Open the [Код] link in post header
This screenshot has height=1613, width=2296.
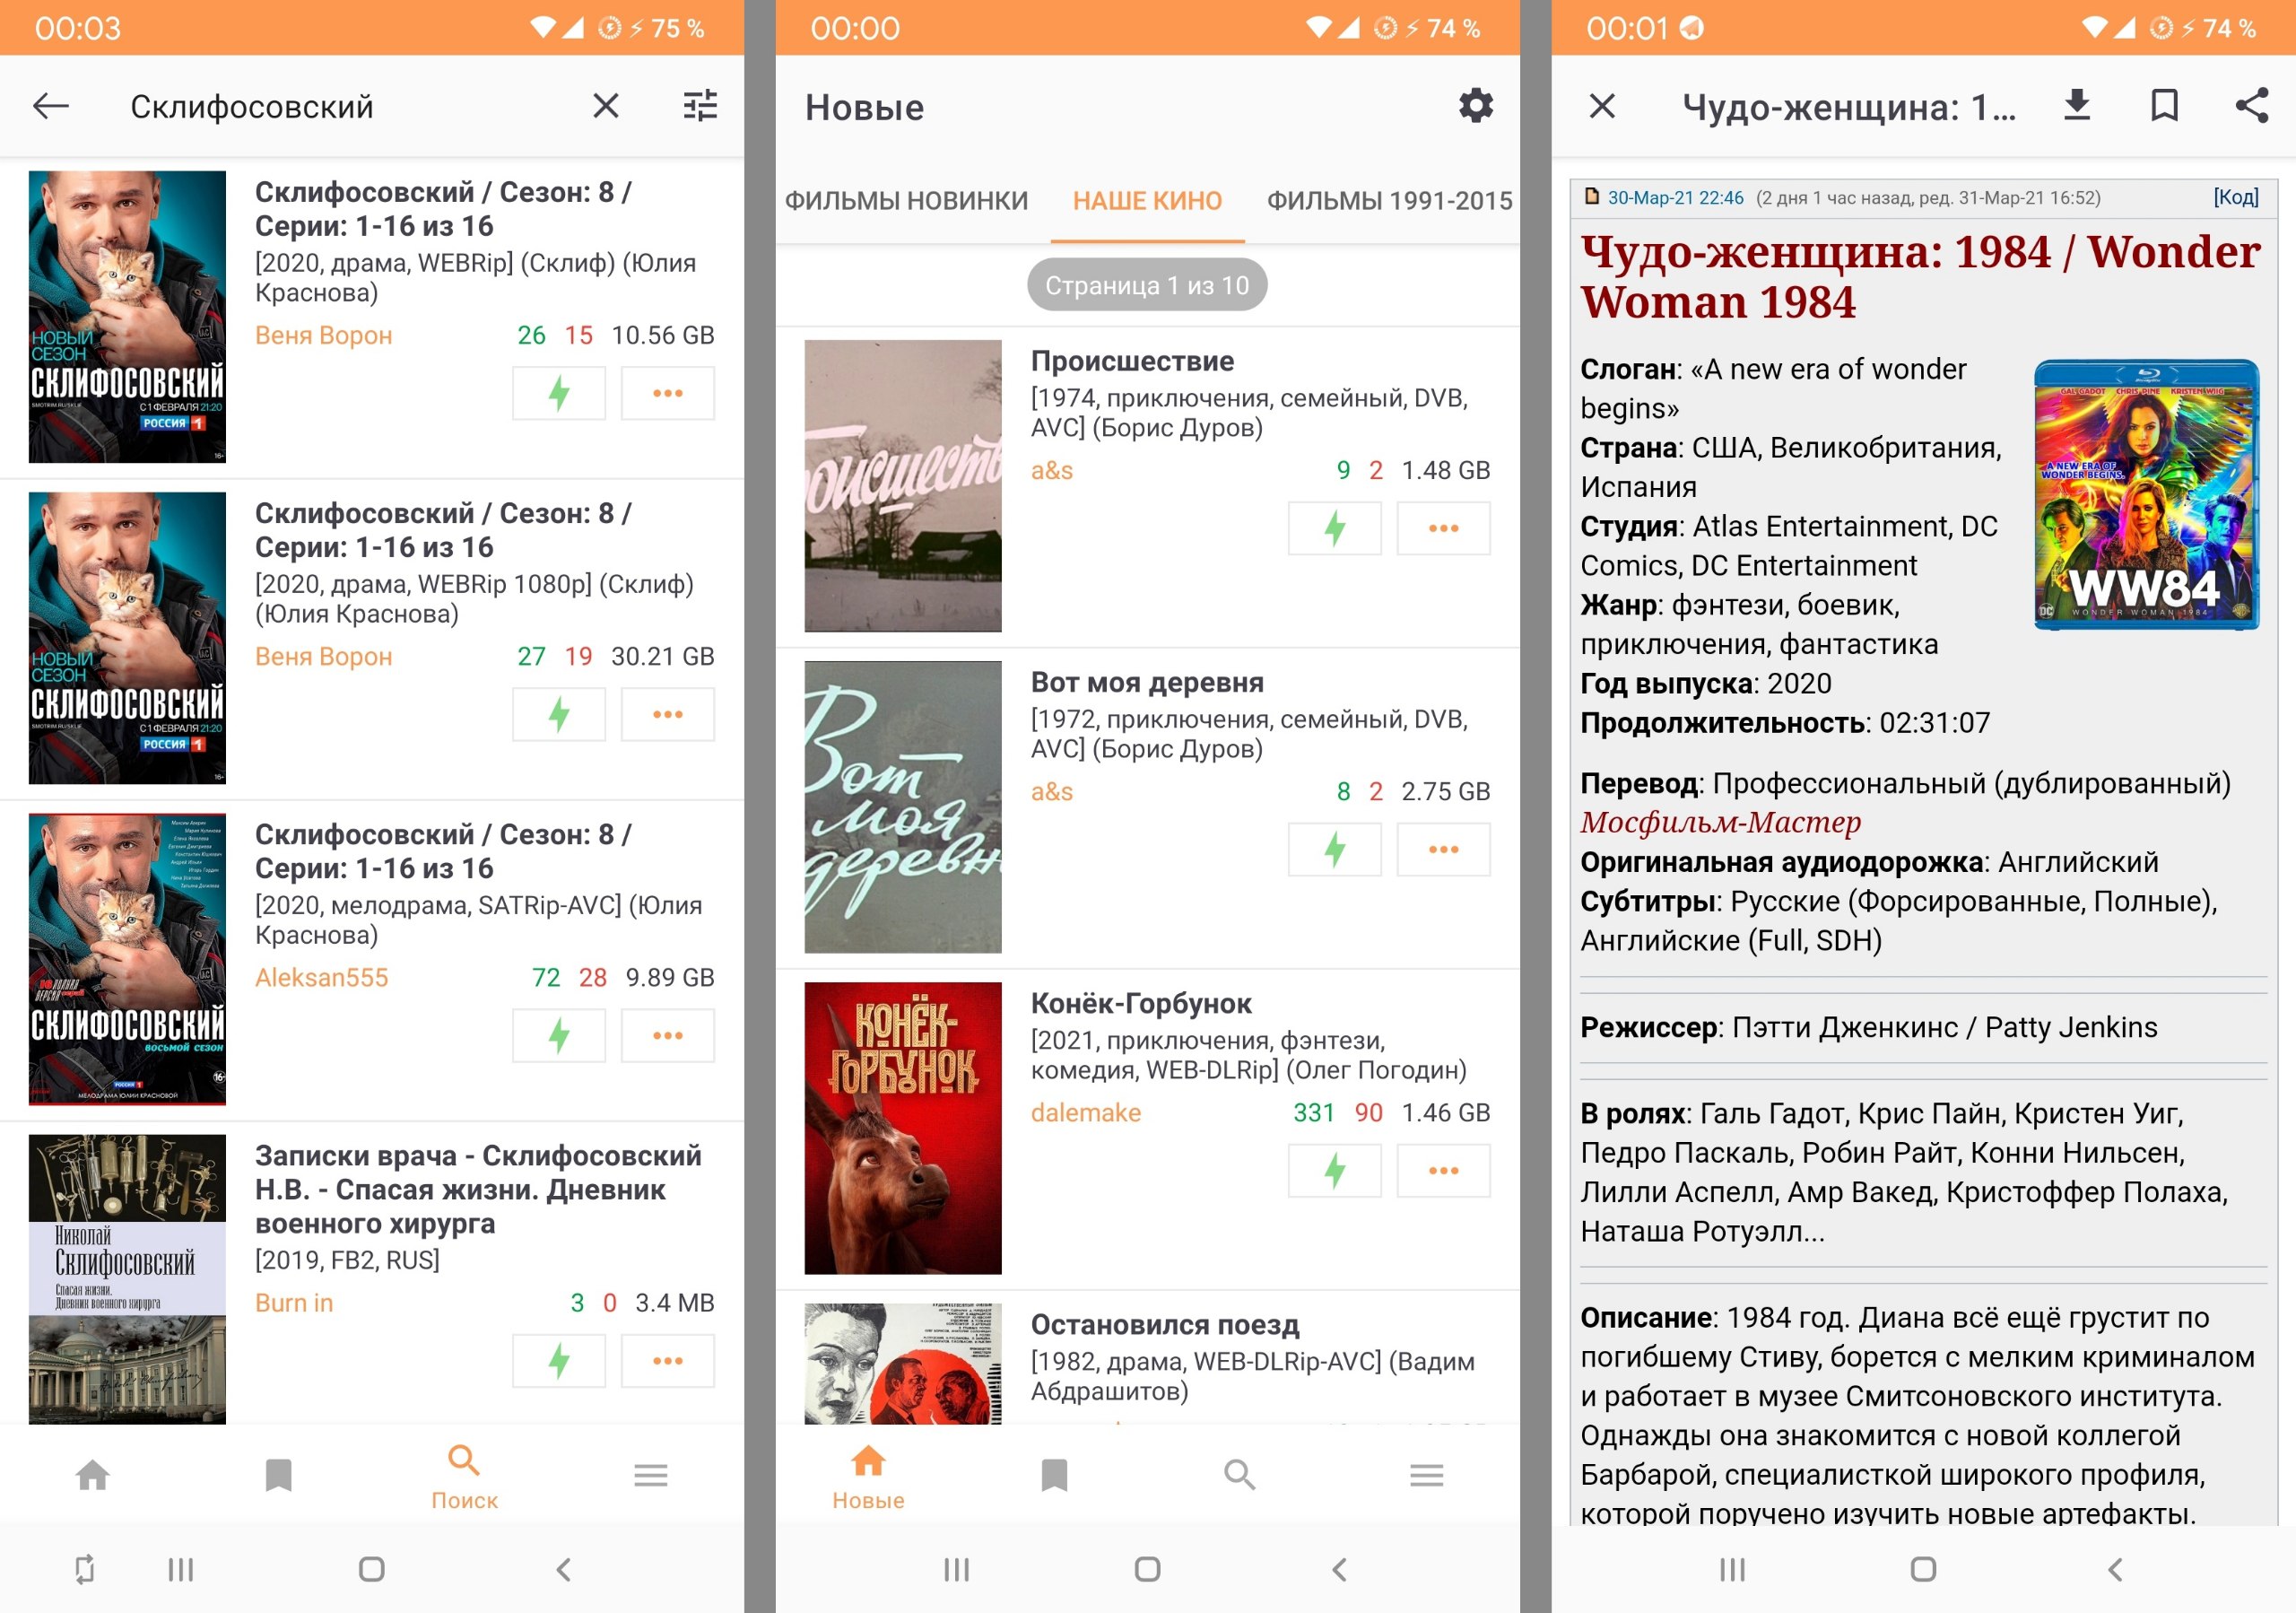[2235, 197]
